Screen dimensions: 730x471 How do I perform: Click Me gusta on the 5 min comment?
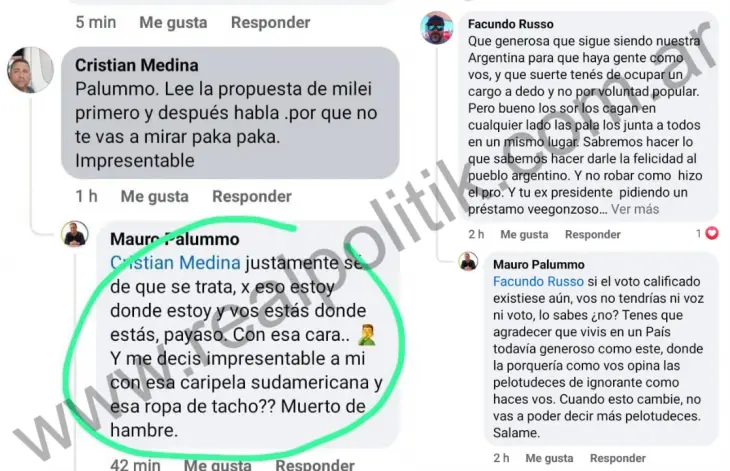coord(173,22)
